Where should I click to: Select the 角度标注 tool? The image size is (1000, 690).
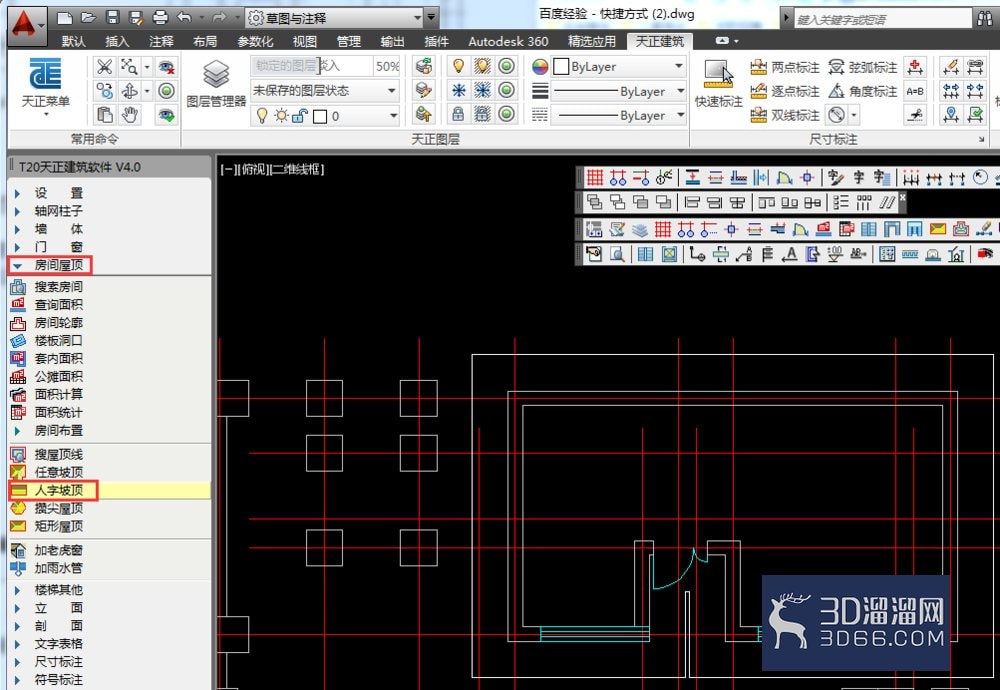pos(863,91)
